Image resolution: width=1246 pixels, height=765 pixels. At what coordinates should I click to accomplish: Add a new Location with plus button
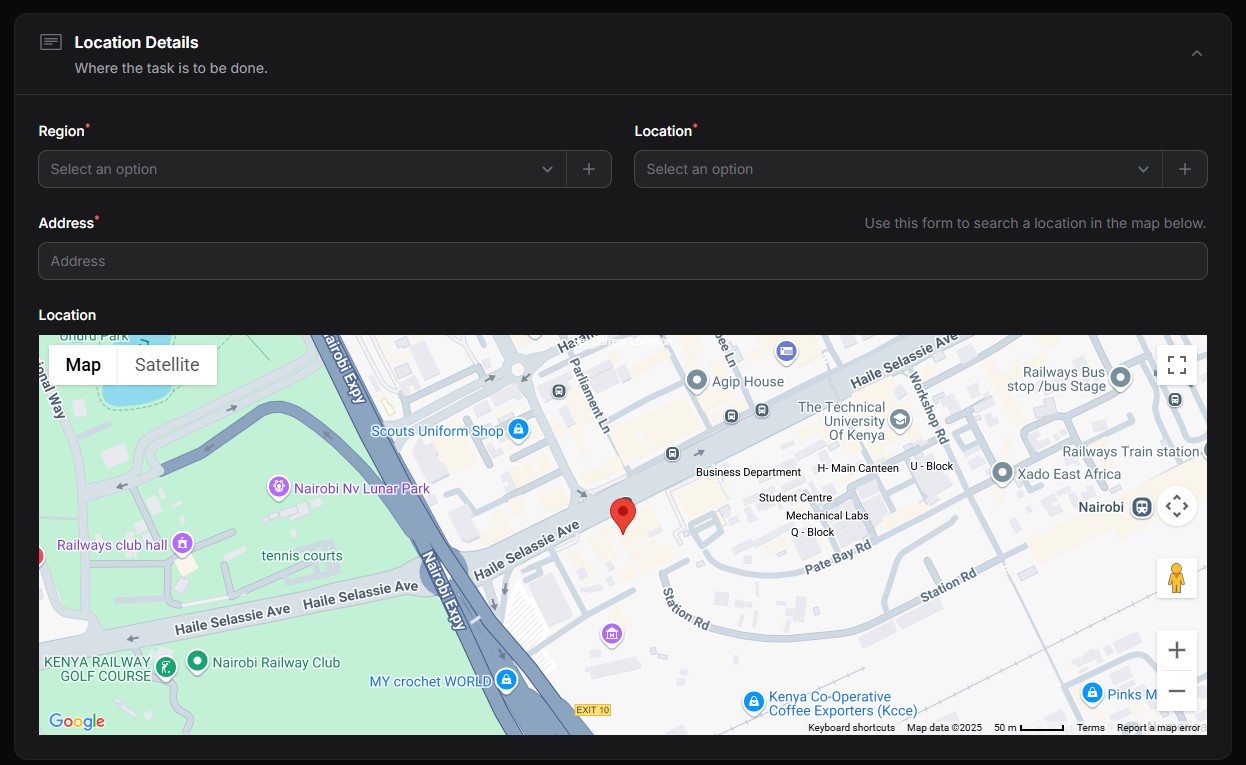click(1185, 169)
